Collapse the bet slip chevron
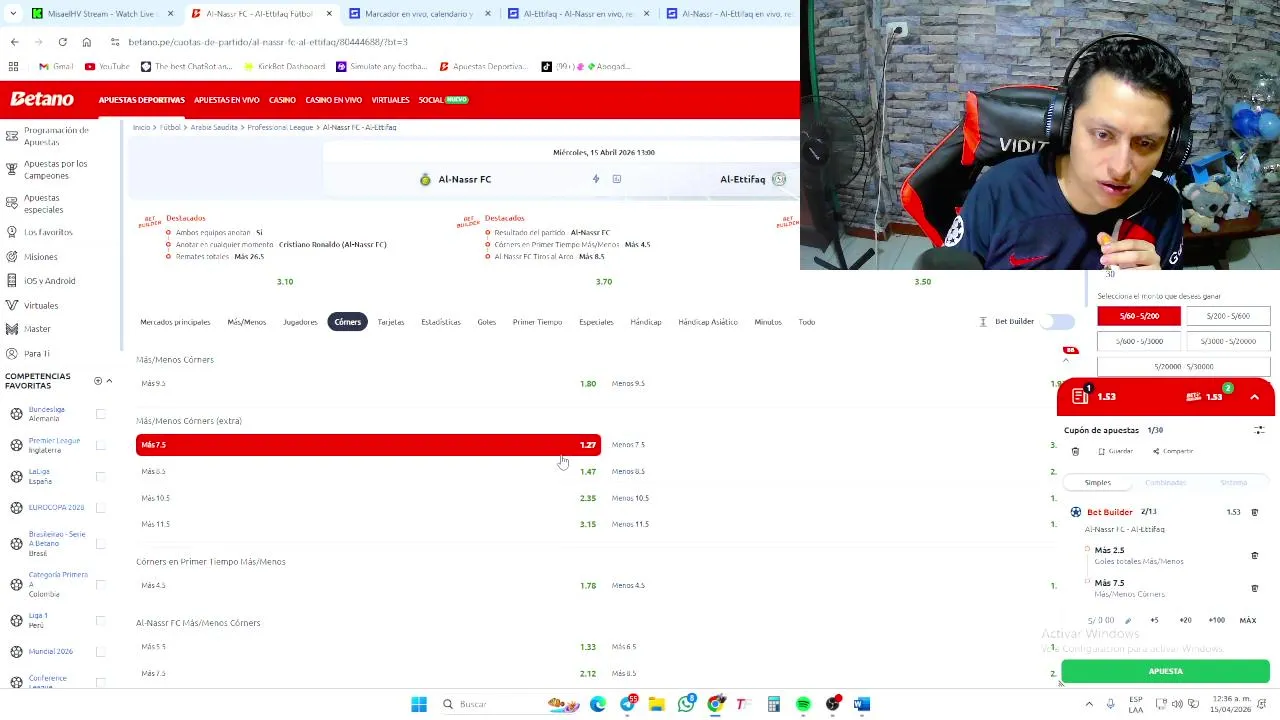The image size is (1280, 720). 1254,397
